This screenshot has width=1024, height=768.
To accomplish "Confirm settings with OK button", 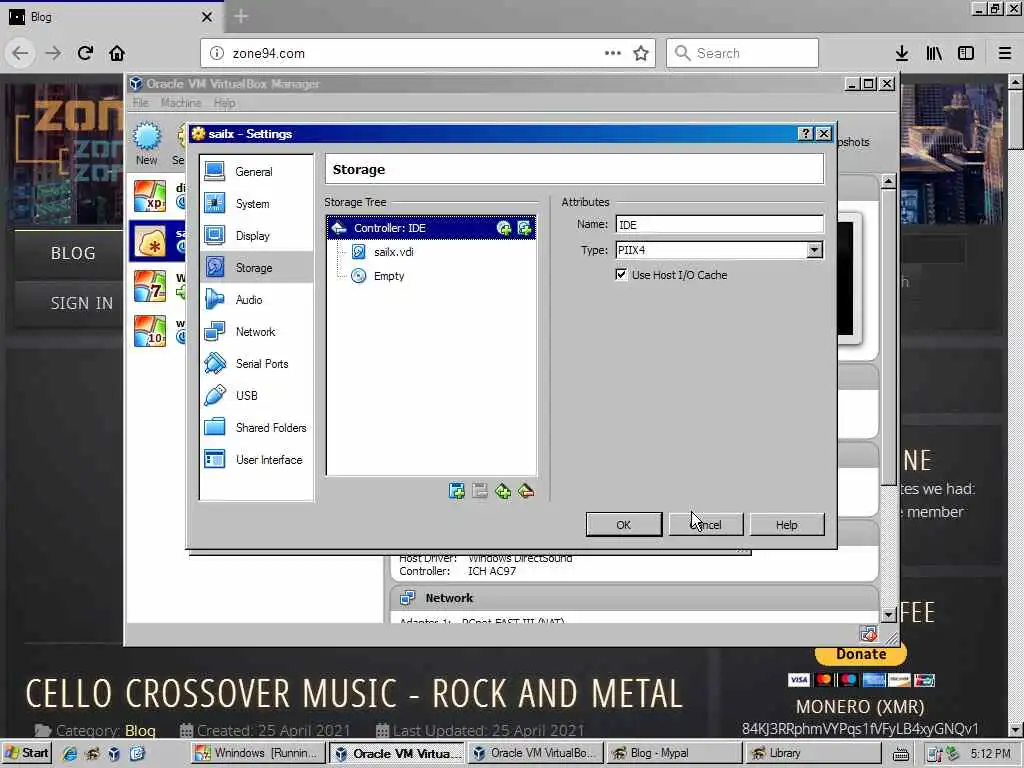I will point(624,525).
